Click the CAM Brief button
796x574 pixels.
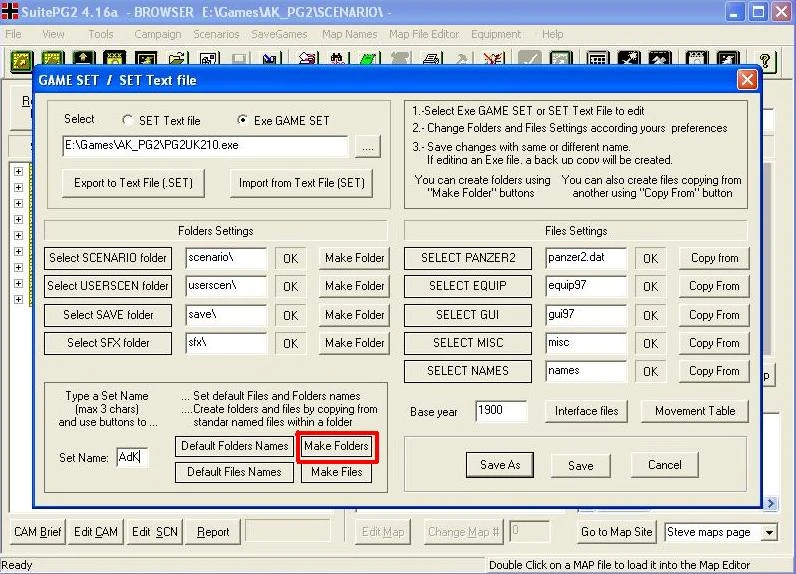(38, 532)
